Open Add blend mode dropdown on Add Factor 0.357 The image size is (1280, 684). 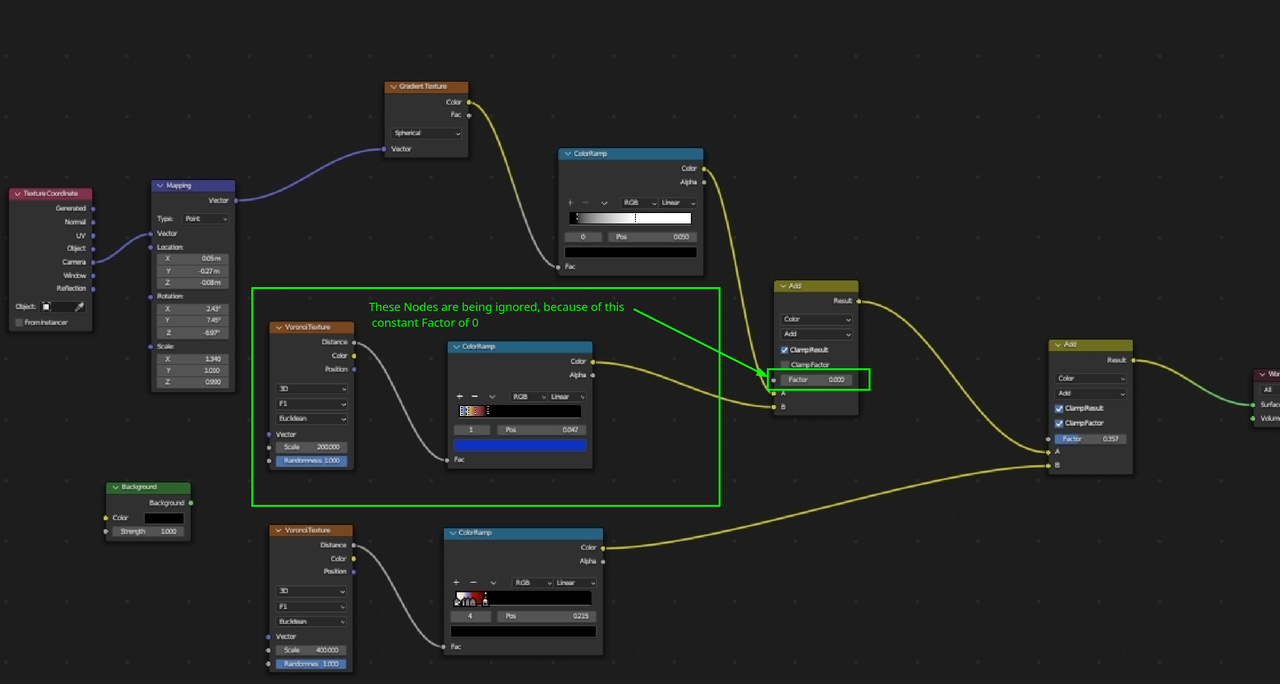pyautogui.click(x=1091, y=394)
